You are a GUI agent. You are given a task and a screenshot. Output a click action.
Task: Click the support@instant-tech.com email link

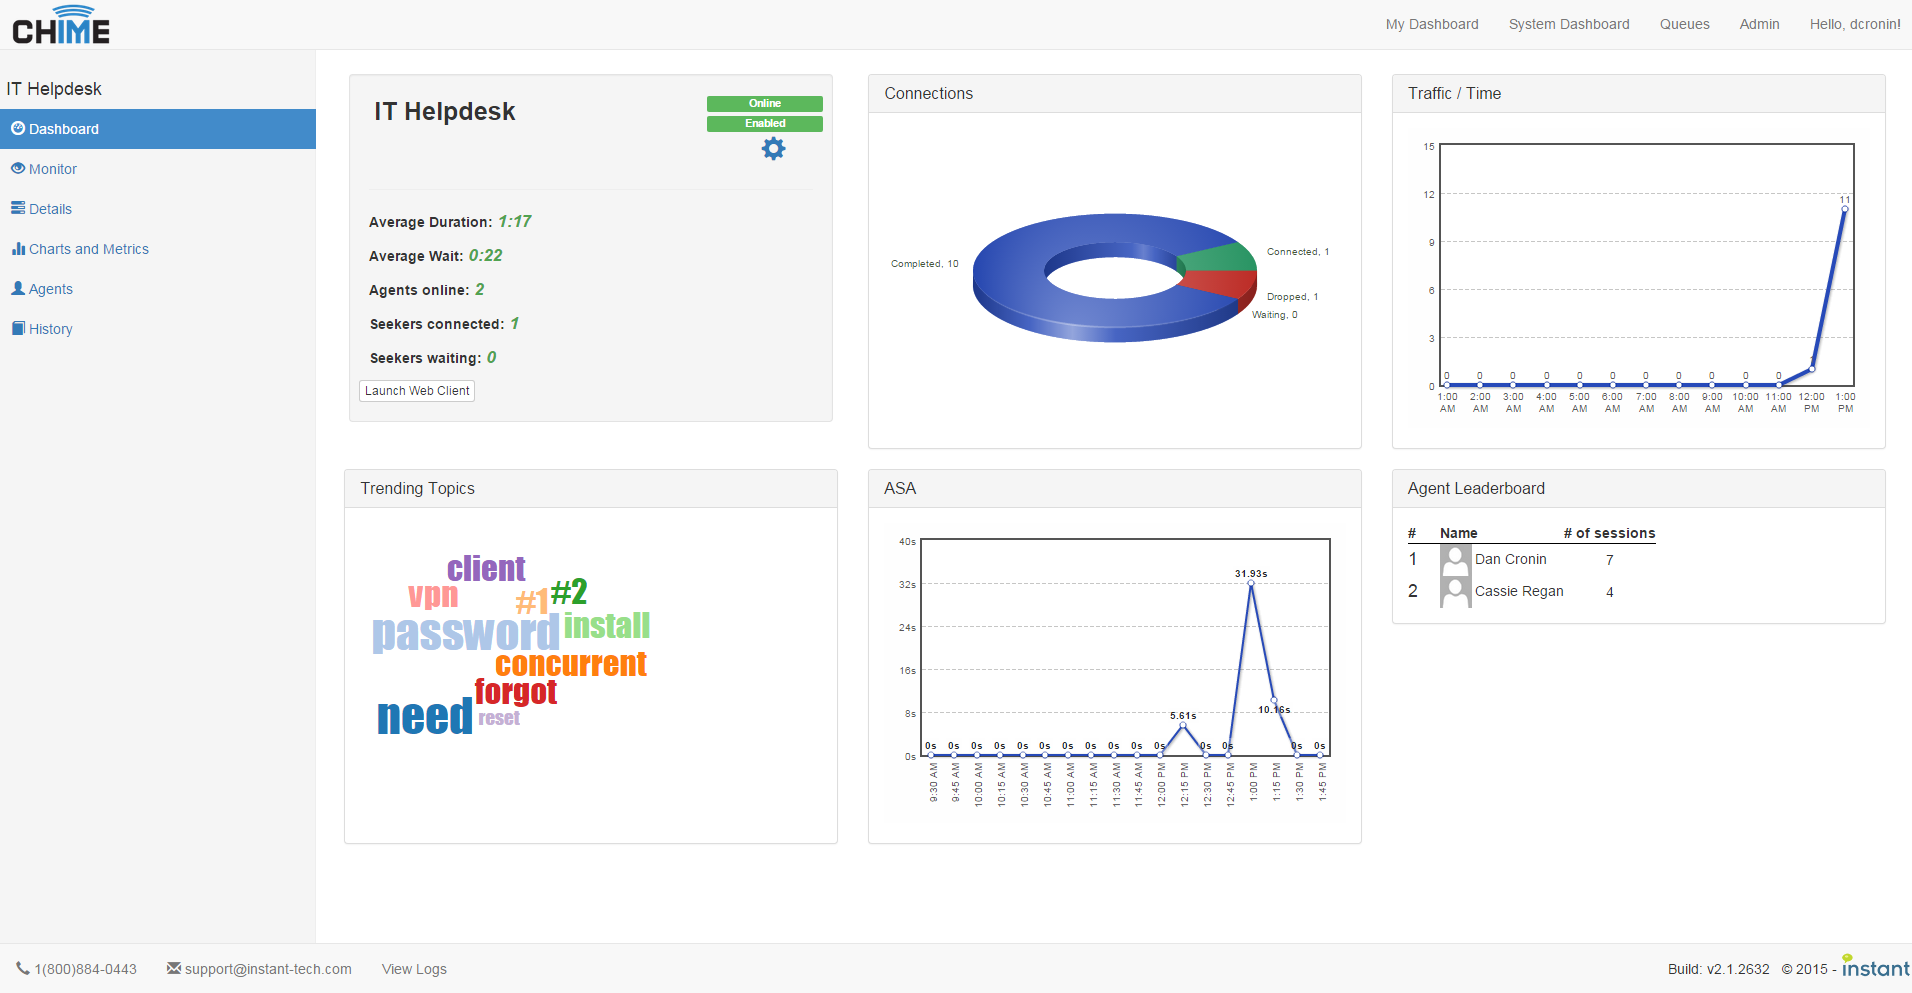268,969
